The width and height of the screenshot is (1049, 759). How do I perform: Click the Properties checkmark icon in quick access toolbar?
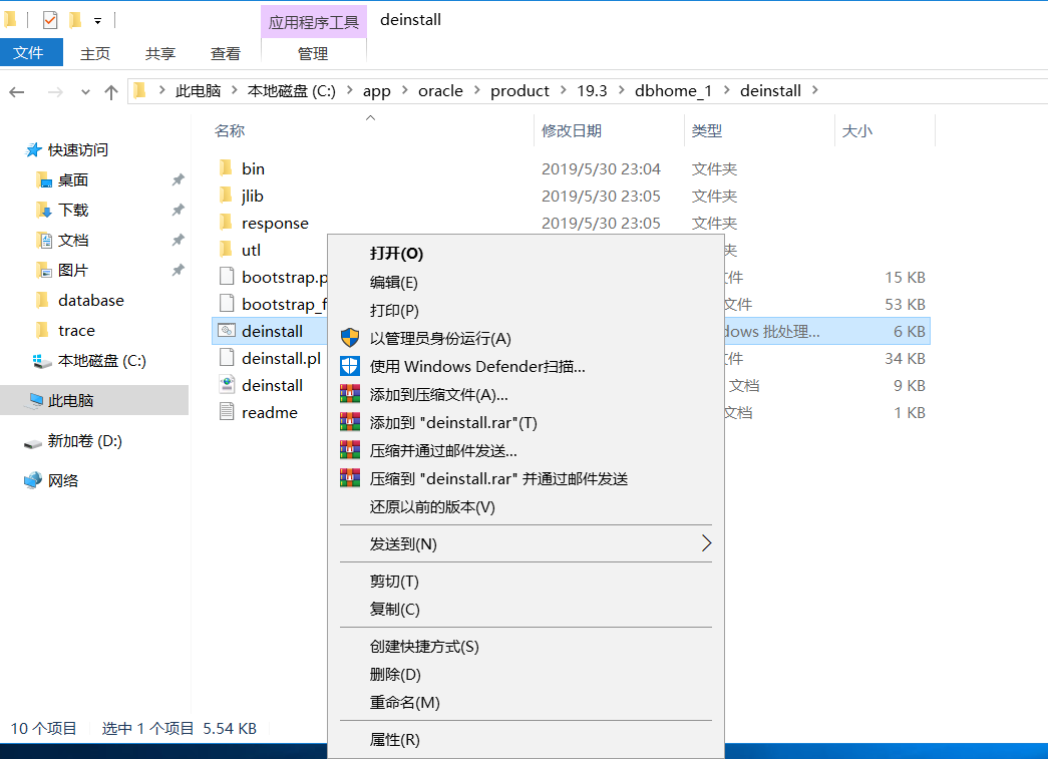[50, 21]
